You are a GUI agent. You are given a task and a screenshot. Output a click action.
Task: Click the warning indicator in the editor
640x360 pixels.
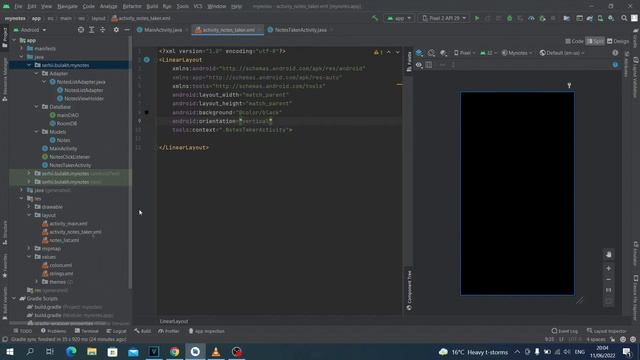pos(378,52)
